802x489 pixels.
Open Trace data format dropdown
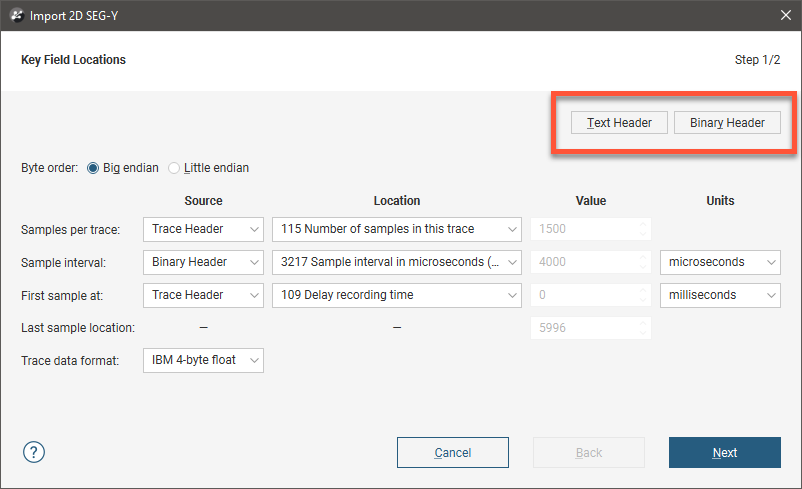click(x=203, y=360)
